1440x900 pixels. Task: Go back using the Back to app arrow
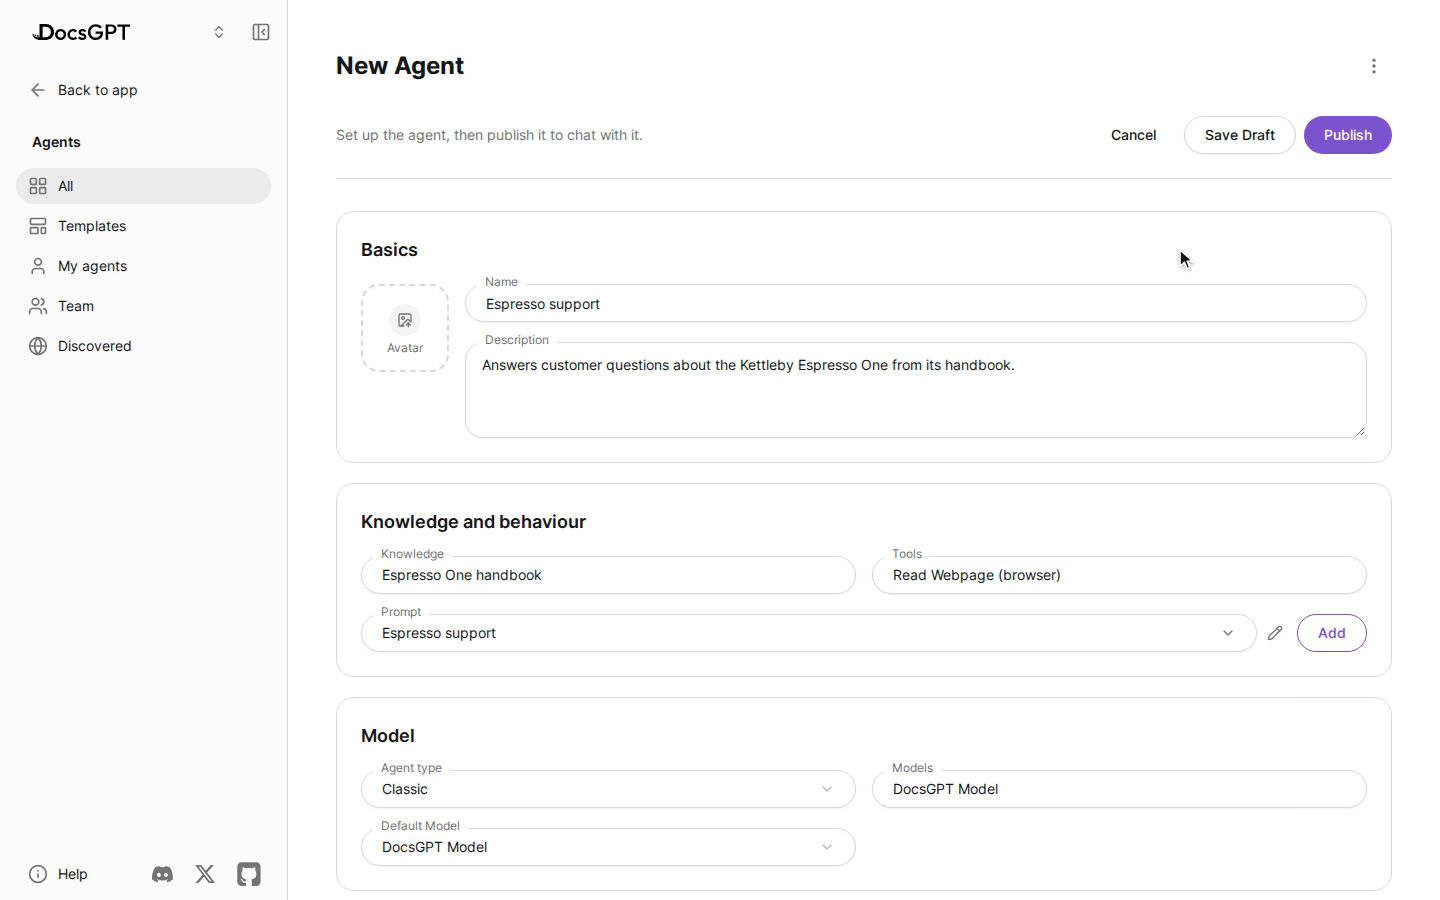click(x=38, y=90)
